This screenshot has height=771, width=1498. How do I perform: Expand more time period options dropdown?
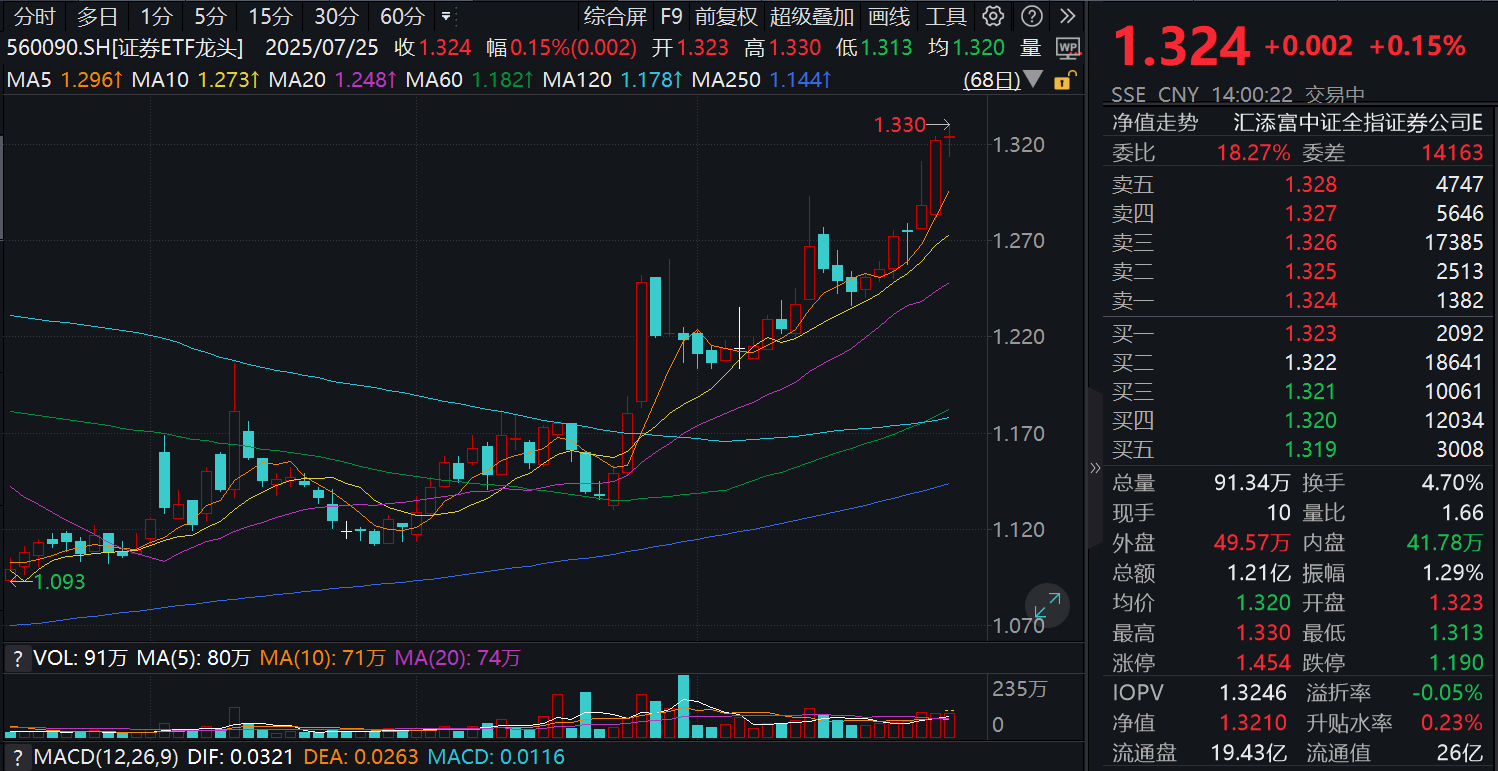tap(445, 16)
